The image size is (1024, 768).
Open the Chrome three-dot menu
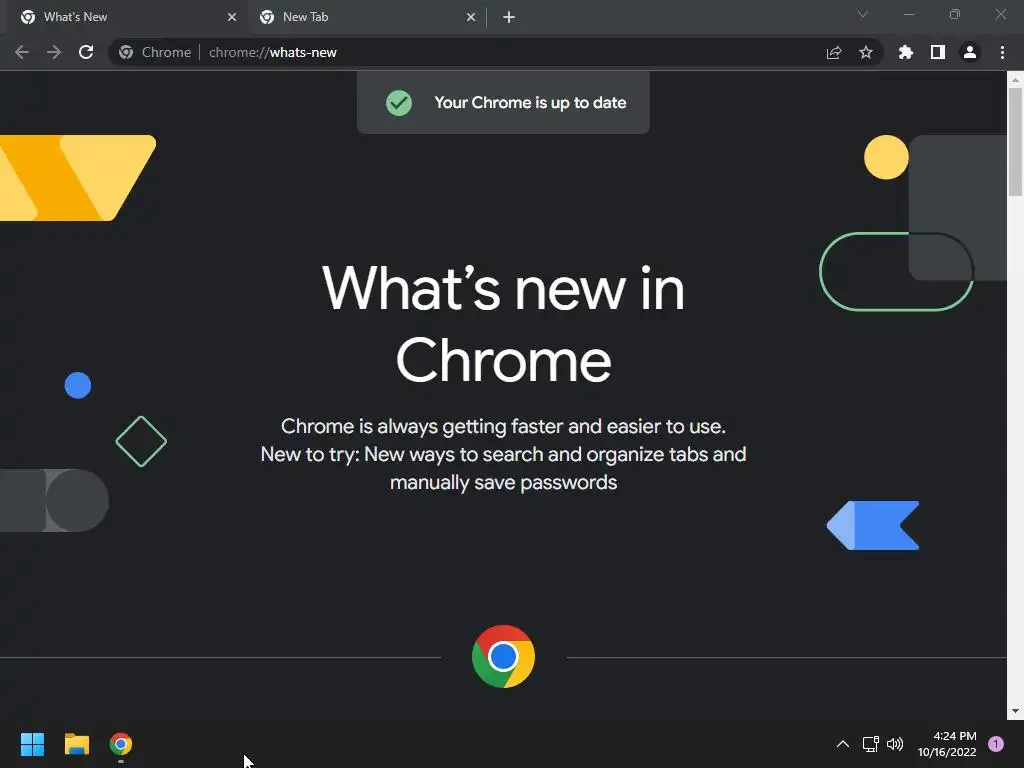[1002, 52]
